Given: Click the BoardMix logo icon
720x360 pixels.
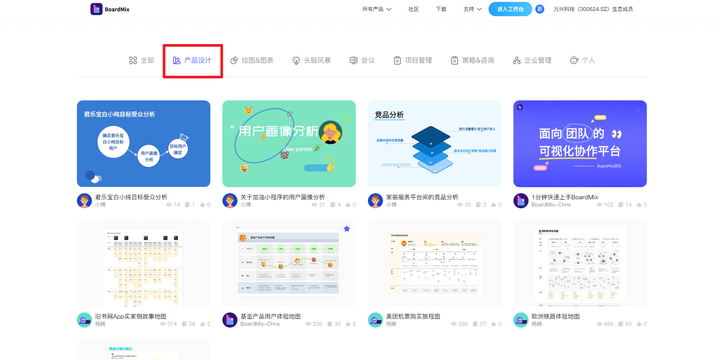Looking at the screenshot, I should click(96, 9).
